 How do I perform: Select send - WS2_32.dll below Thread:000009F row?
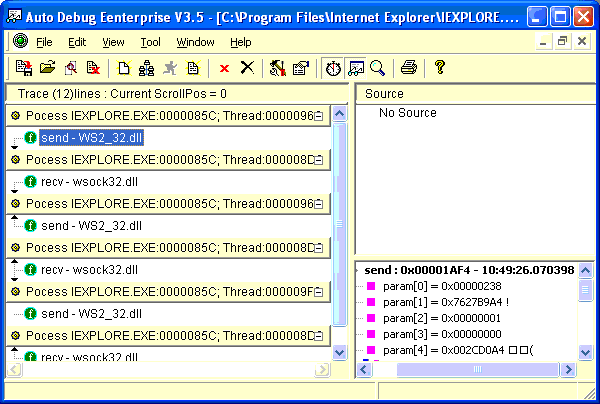coord(91,314)
